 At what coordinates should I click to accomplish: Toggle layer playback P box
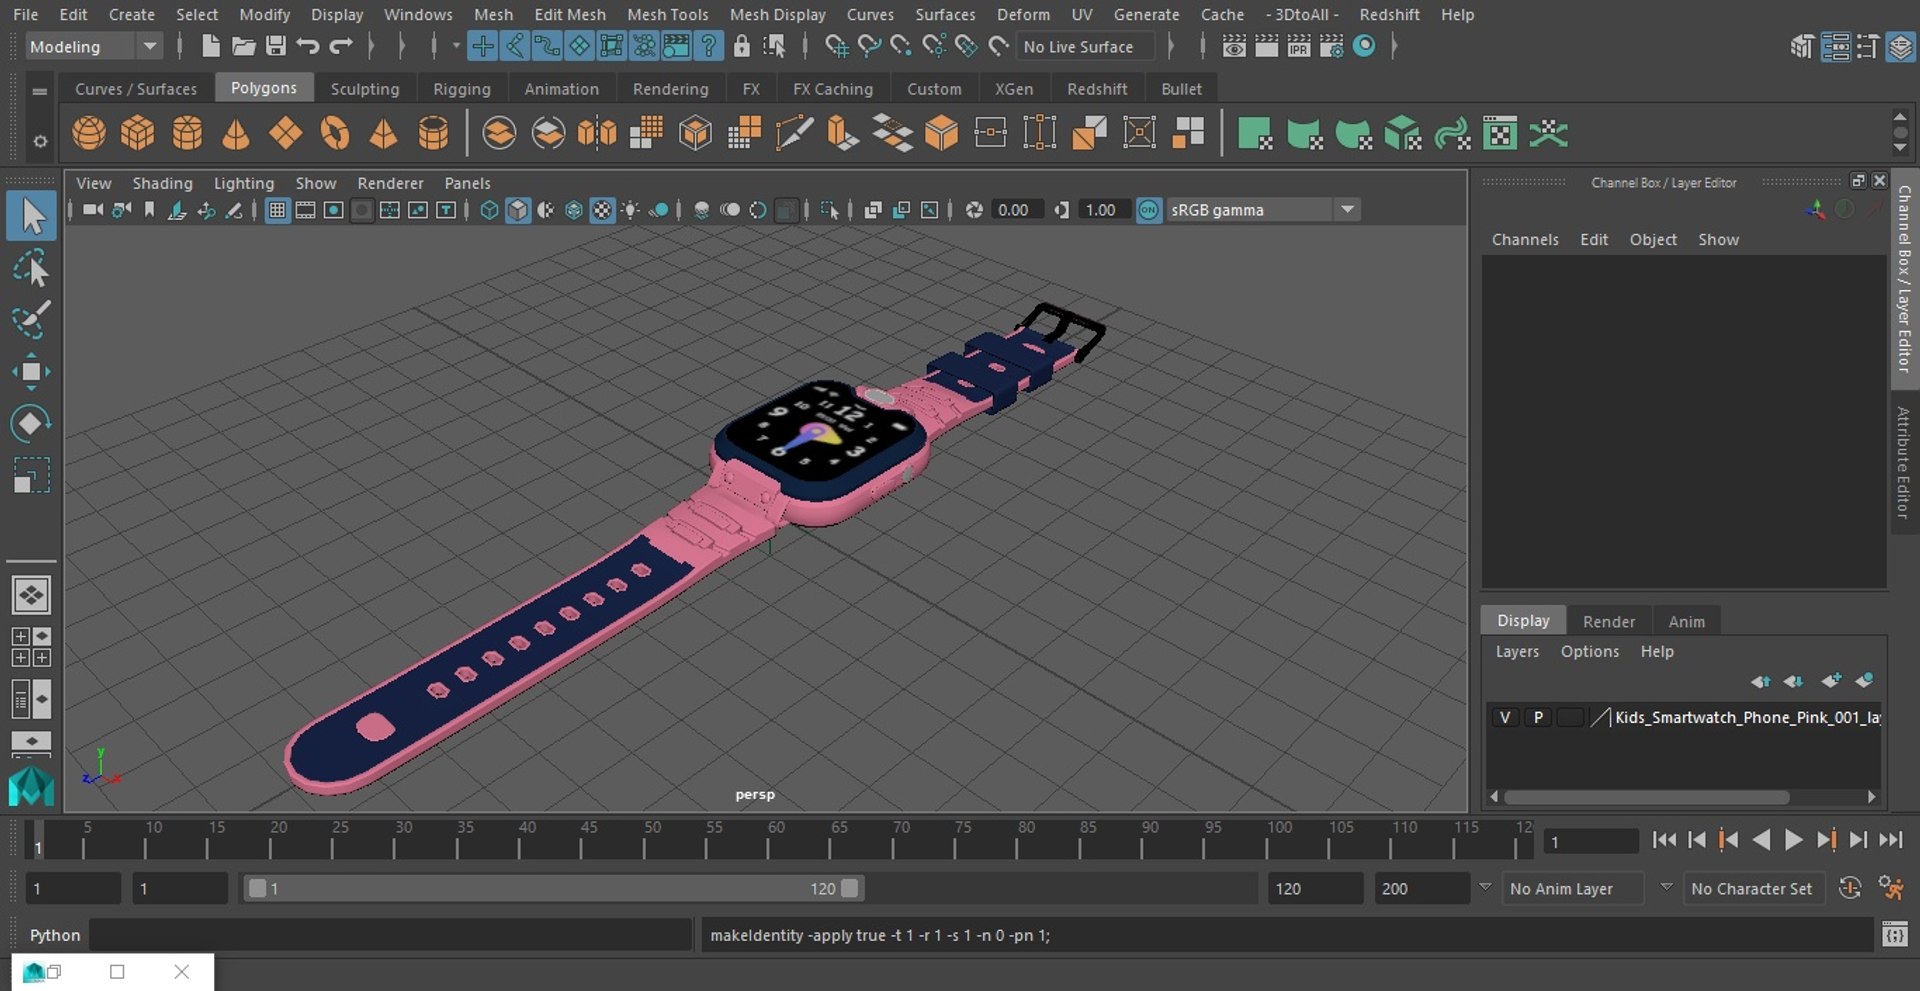(x=1538, y=717)
